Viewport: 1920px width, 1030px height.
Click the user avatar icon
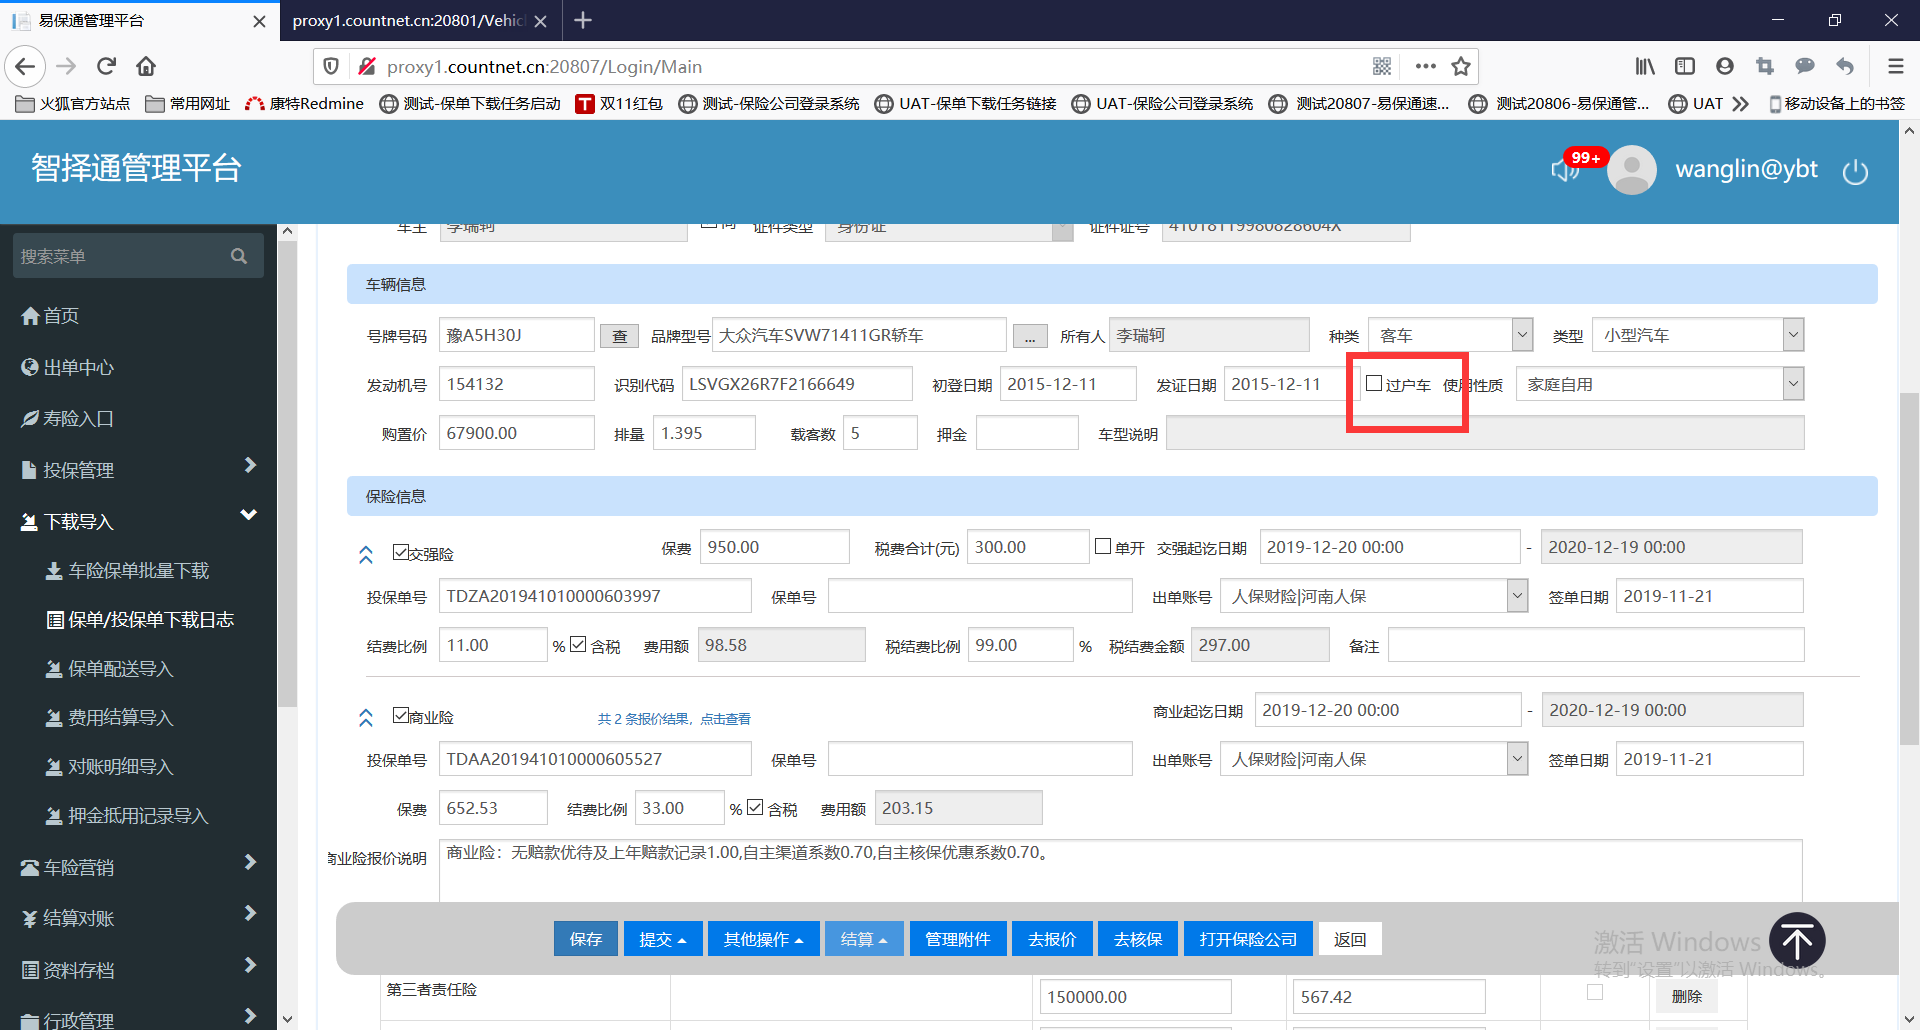click(1631, 170)
